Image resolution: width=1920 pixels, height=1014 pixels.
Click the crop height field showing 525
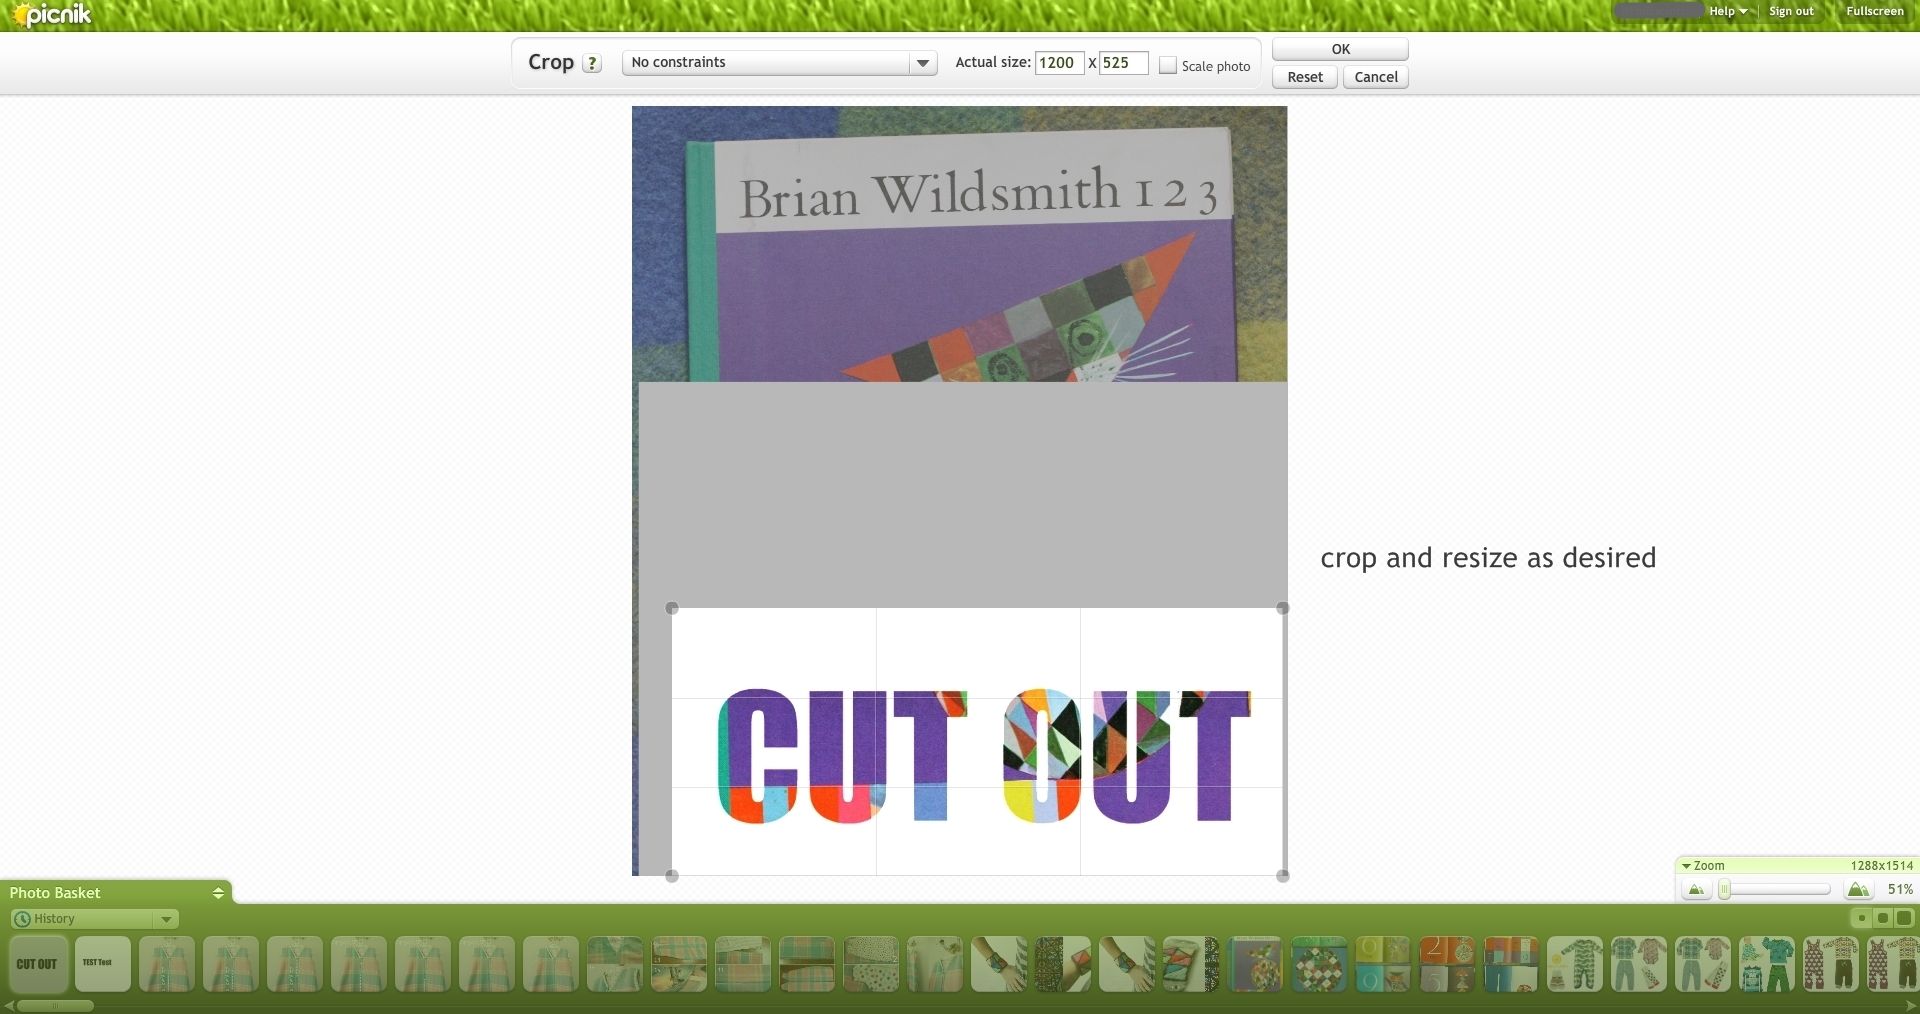click(1123, 63)
